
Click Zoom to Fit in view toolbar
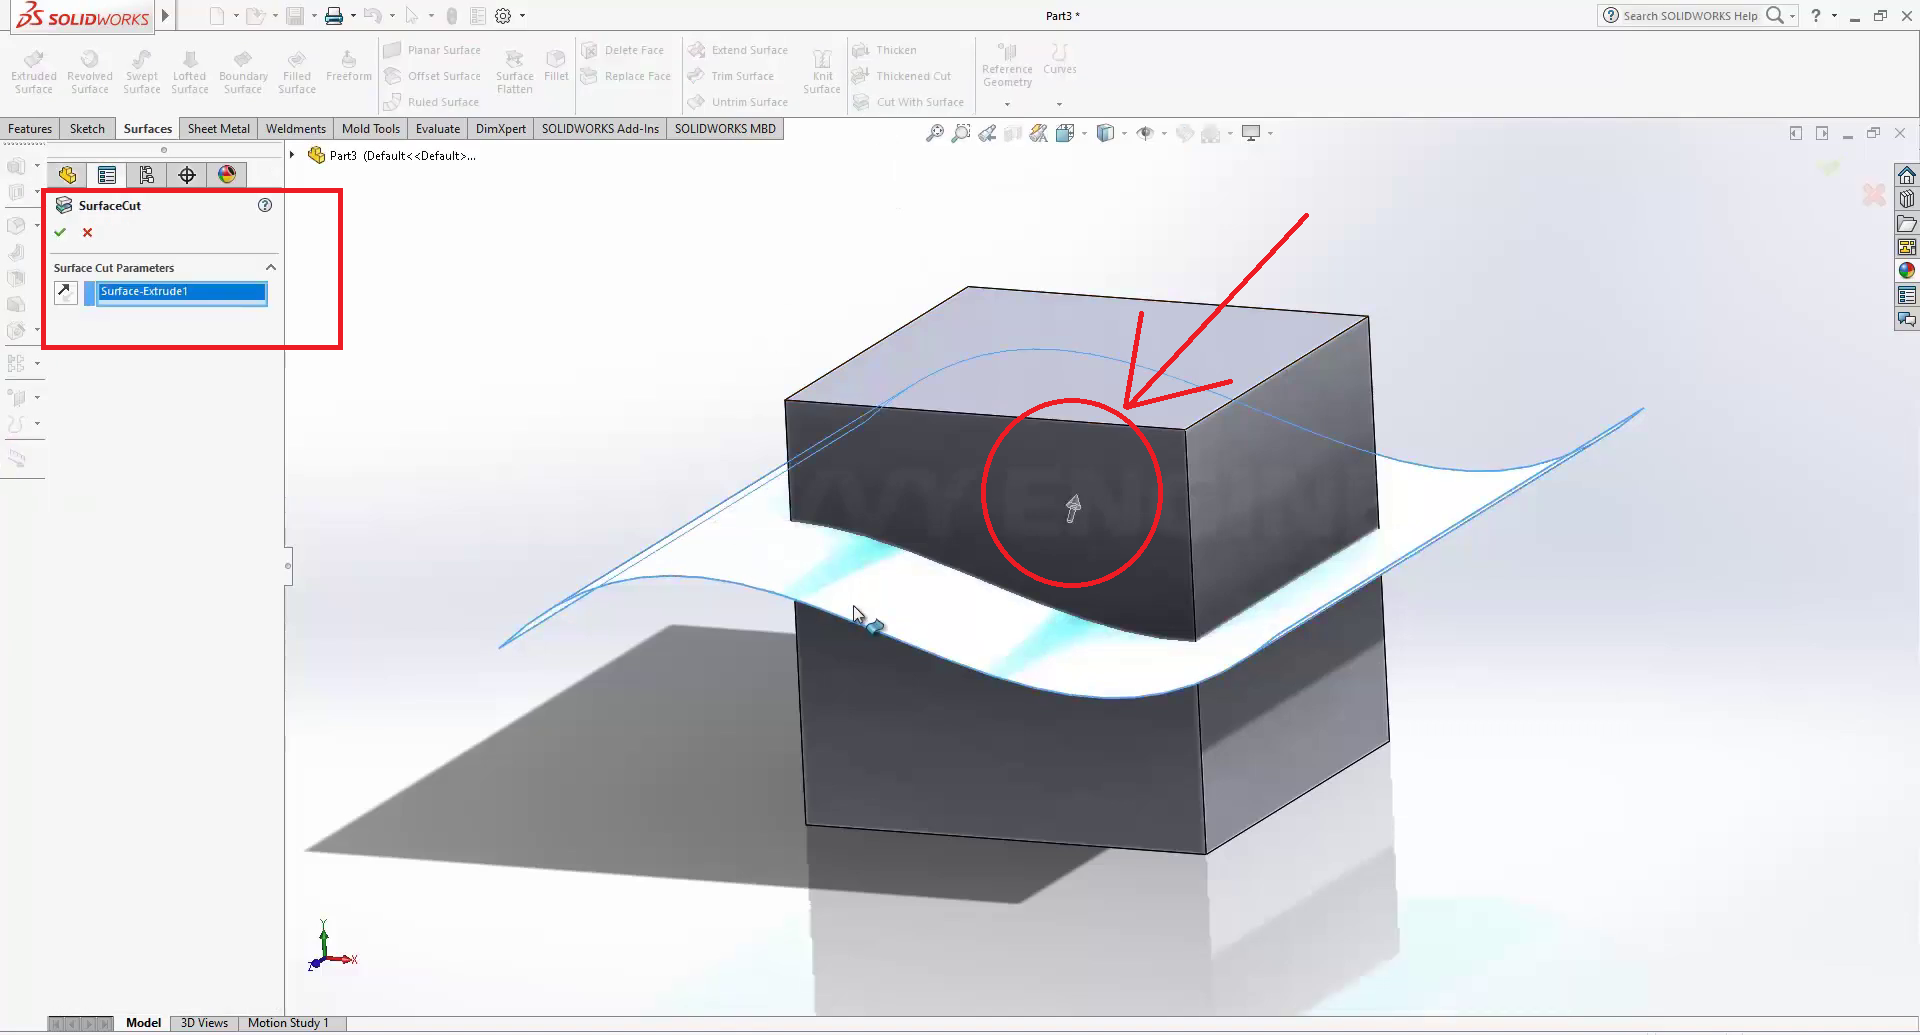coord(934,133)
